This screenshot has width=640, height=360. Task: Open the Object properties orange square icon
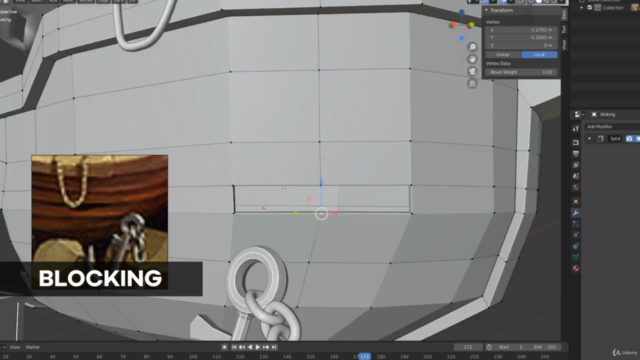[576, 202]
